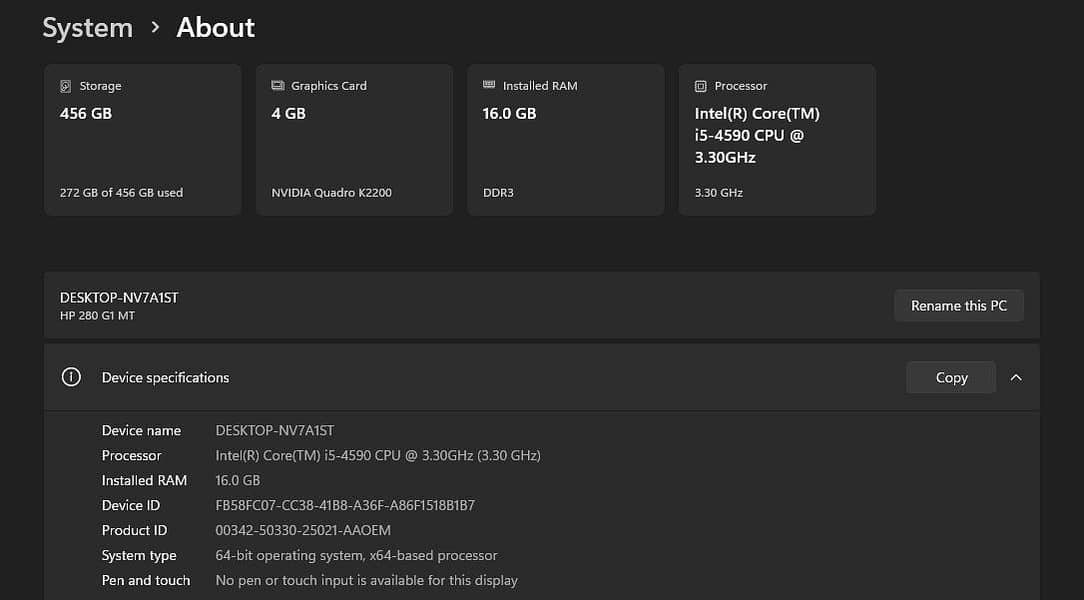
Task: Expand the Storage summary card
Action: (x=142, y=139)
